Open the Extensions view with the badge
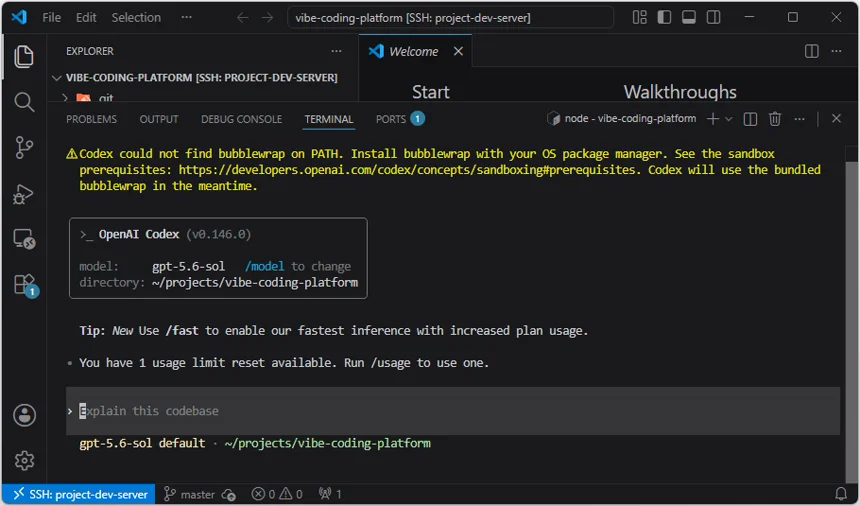 (25, 285)
